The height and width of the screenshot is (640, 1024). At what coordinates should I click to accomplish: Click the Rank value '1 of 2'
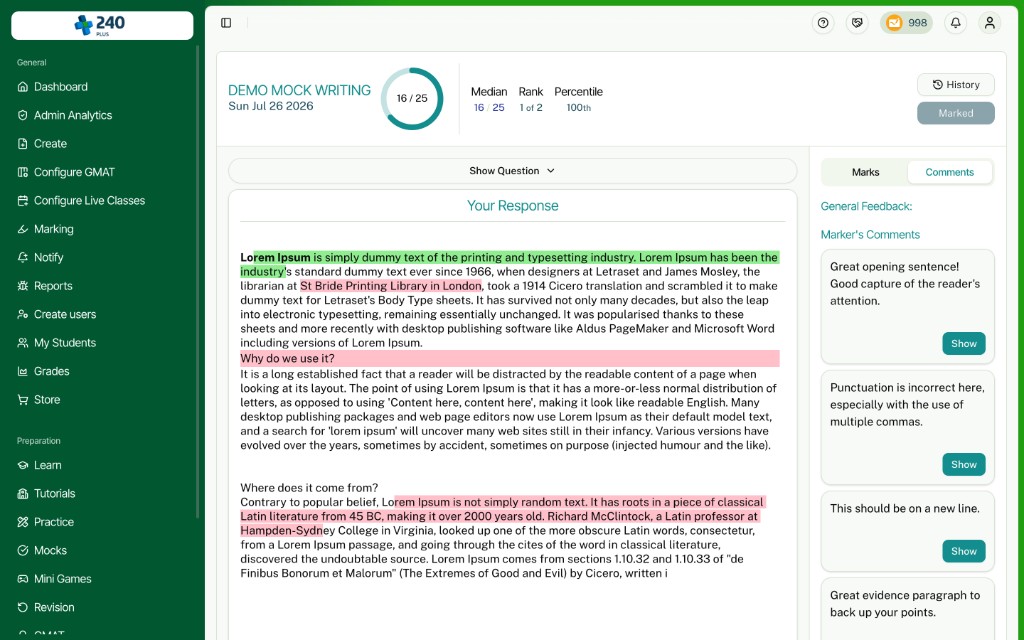pos(531,108)
